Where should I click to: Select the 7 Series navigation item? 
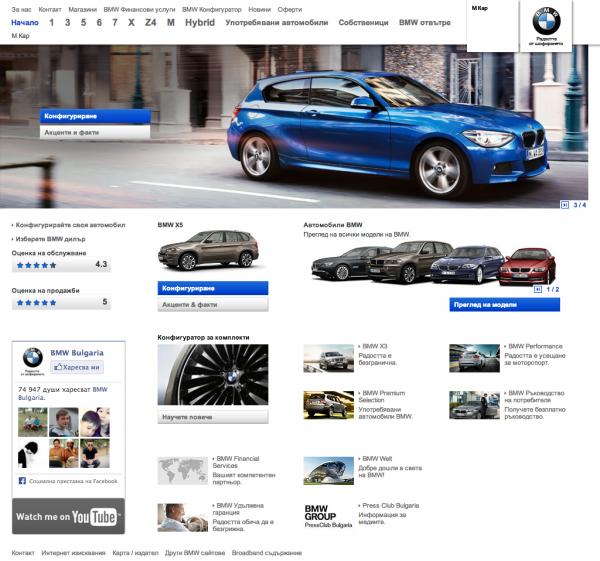(x=115, y=23)
